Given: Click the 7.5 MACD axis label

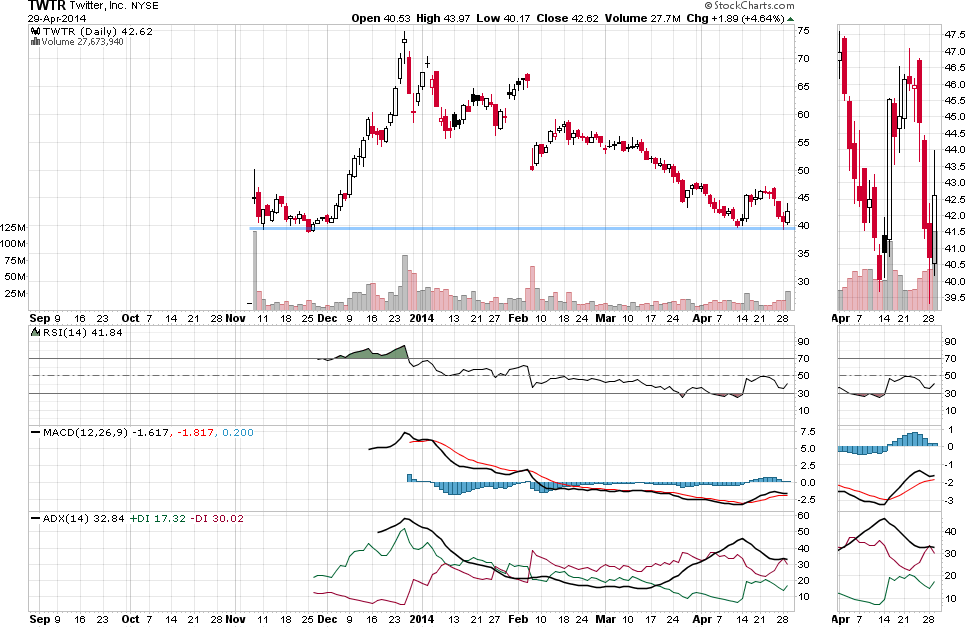Looking at the screenshot, I should click(808, 431).
